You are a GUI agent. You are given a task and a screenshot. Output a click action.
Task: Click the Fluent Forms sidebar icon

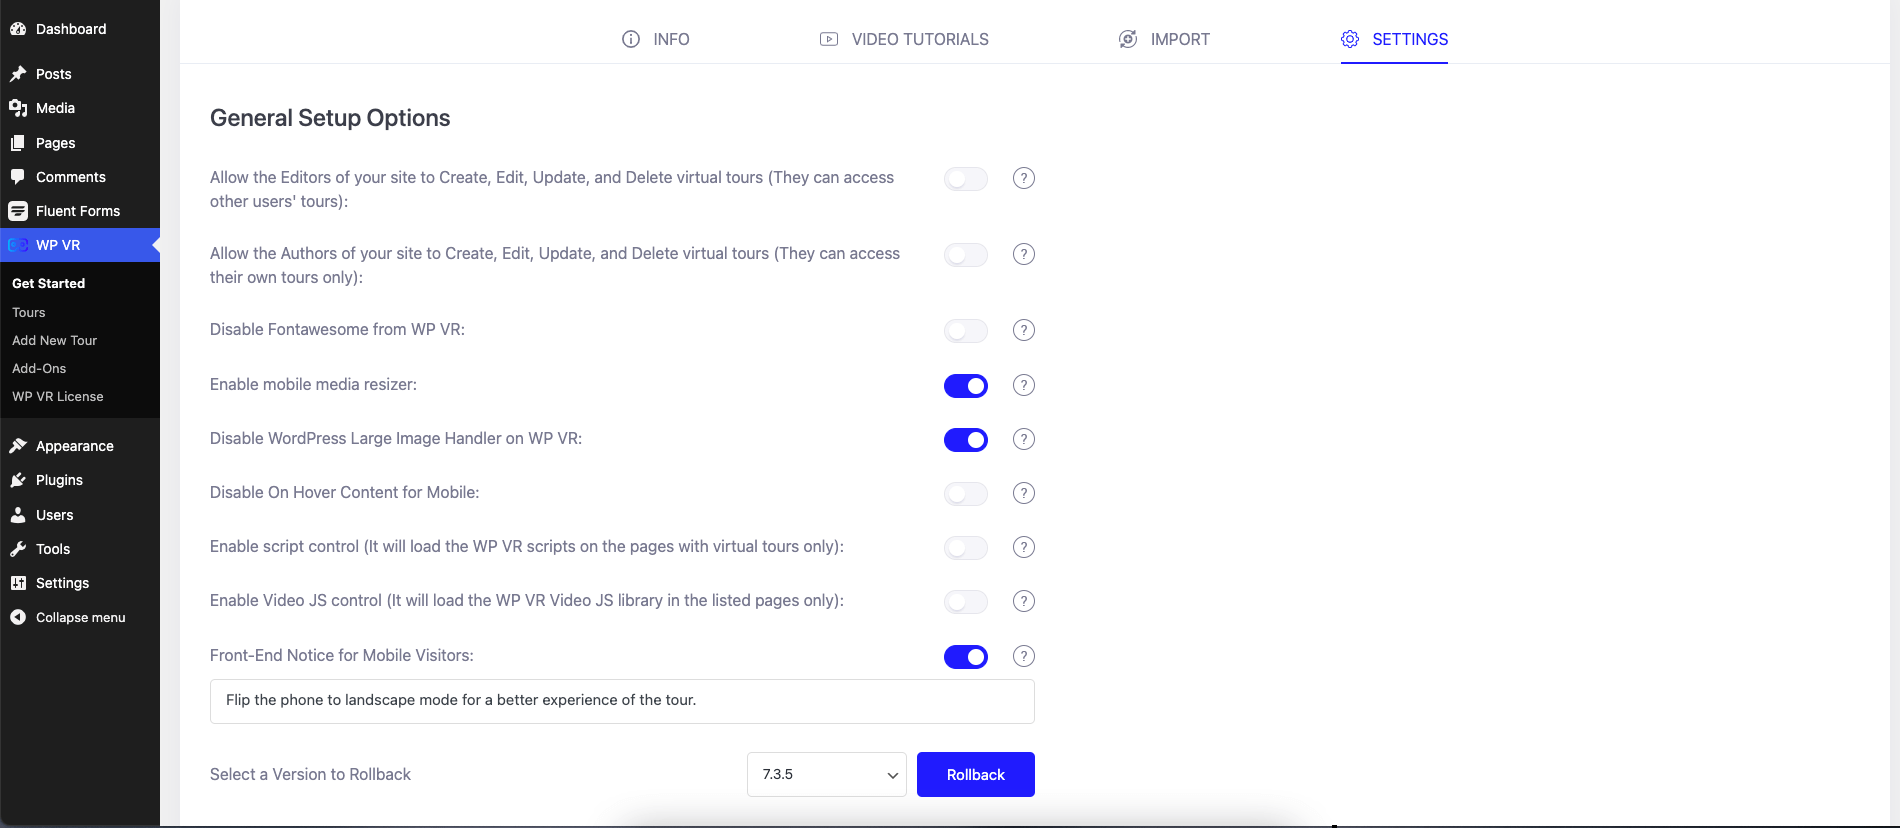(x=18, y=211)
